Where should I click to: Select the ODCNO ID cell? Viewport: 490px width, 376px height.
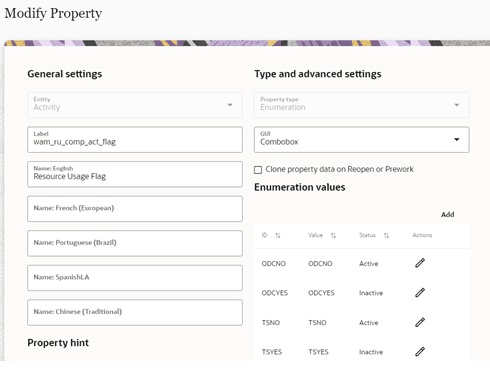click(x=274, y=263)
